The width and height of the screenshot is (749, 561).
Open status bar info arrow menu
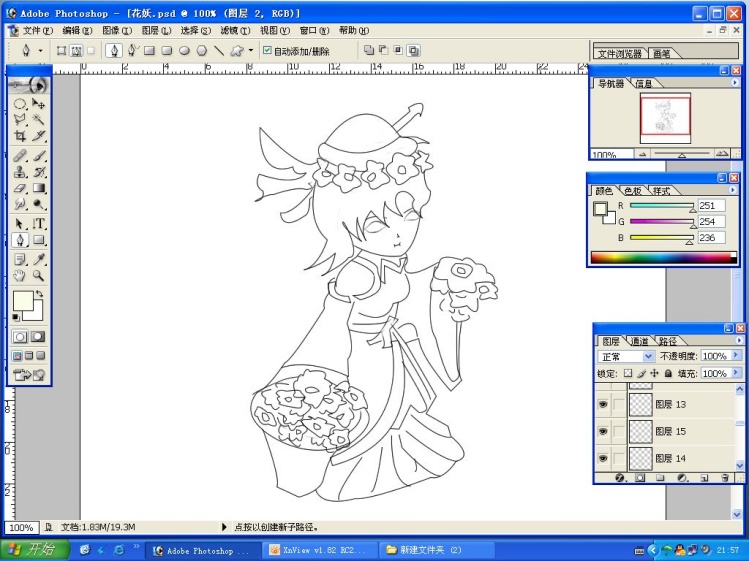pos(224,527)
